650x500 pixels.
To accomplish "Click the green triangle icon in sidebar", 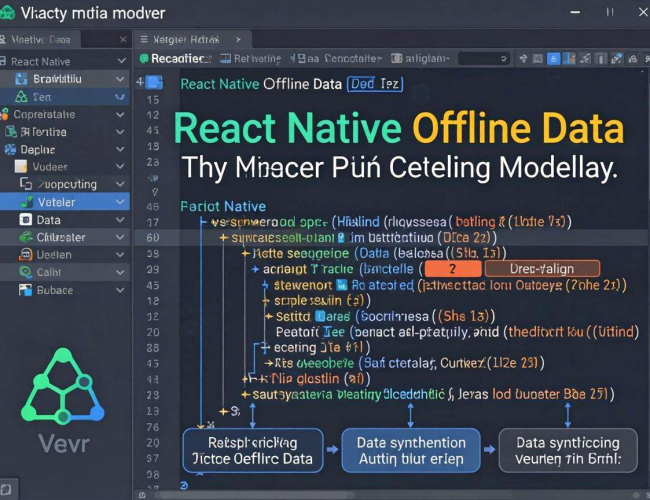I will click(x=19, y=97).
